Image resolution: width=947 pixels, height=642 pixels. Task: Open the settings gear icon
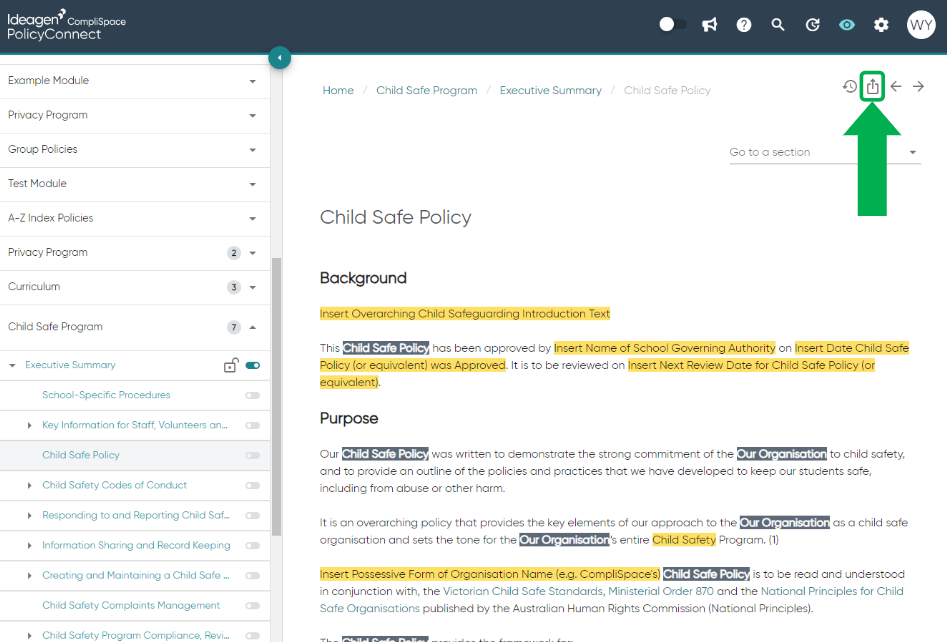(x=881, y=24)
